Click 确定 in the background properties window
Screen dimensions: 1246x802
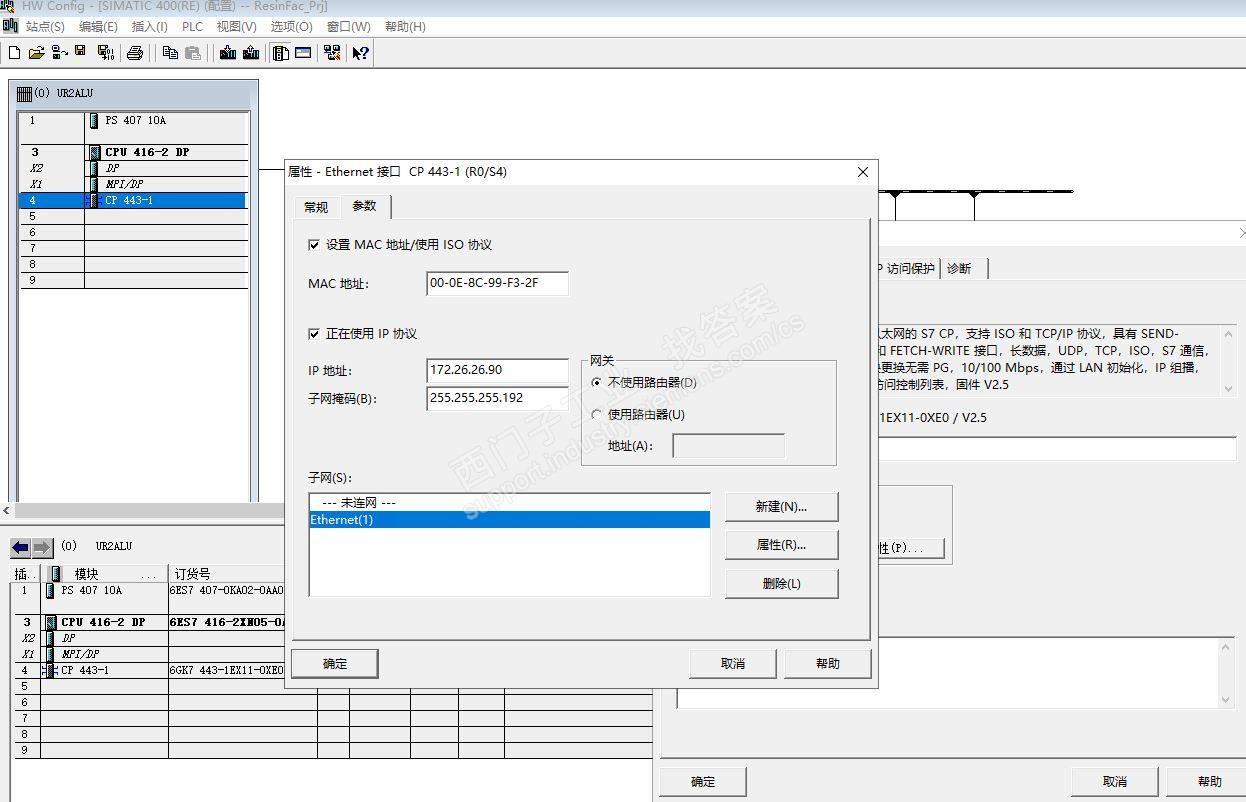(703, 782)
